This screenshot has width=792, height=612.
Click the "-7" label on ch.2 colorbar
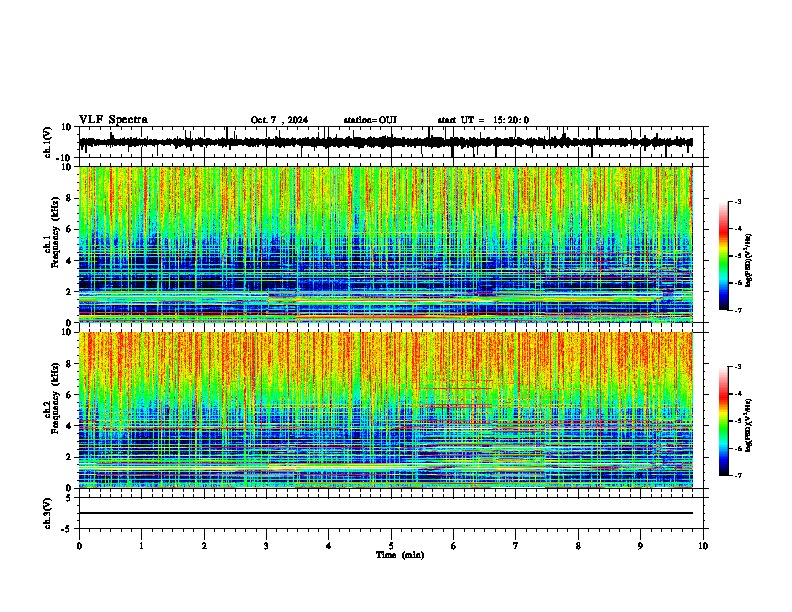pos(737,476)
